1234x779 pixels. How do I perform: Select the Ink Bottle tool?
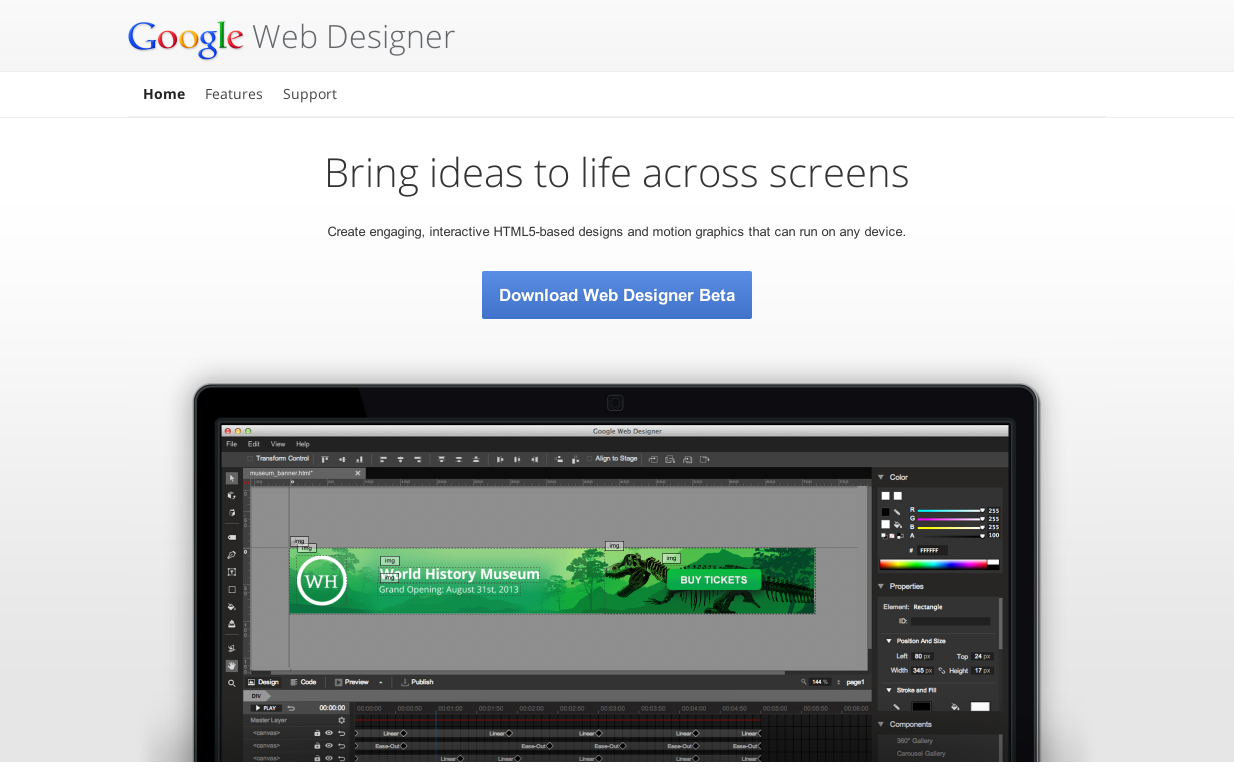(232, 624)
